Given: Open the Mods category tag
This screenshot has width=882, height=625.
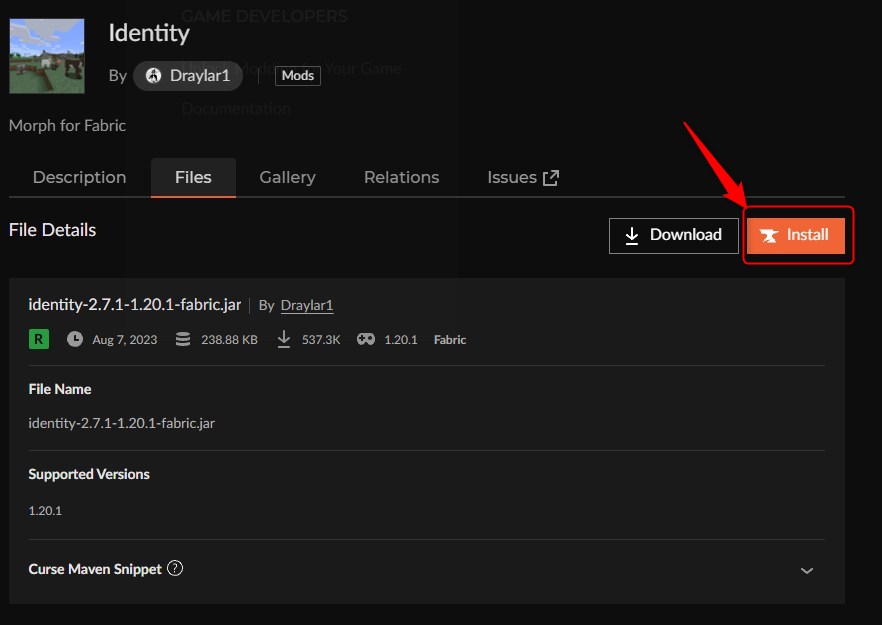Looking at the screenshot, I should click(298, 75).
